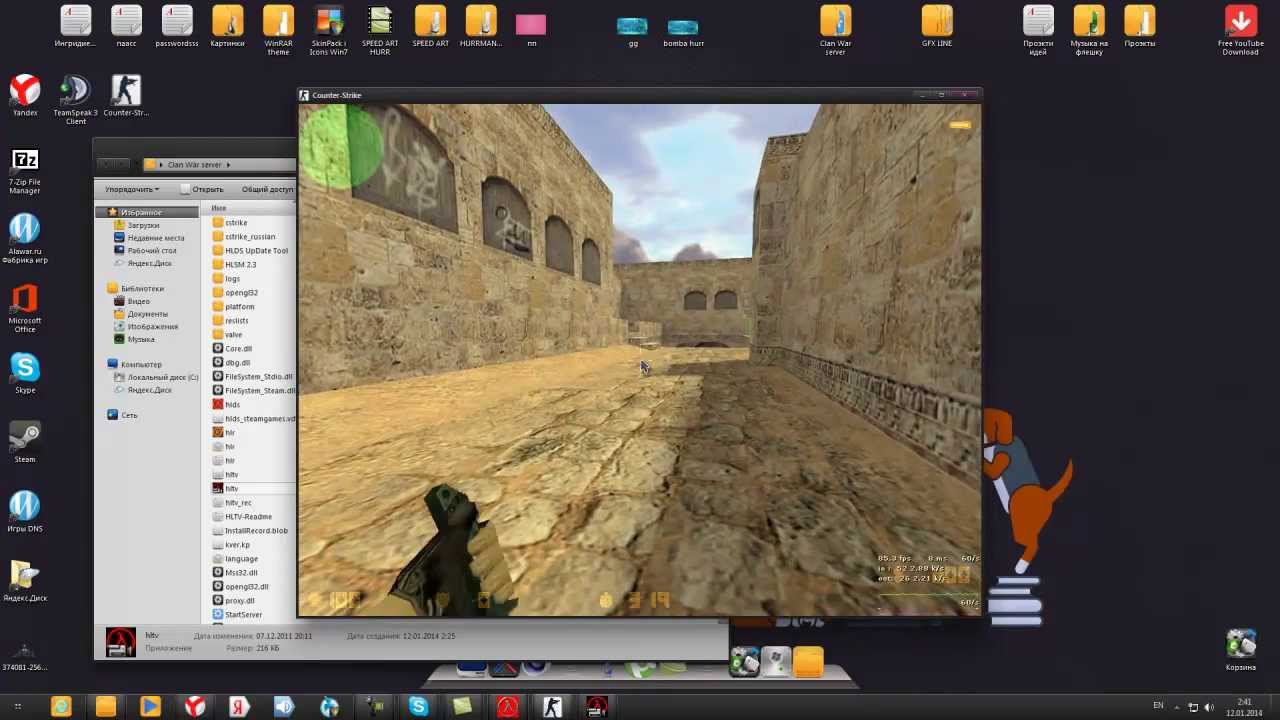Open the Alawar.ru desktop shortcut
1280x720 pixels.
(x=25, y=240)
